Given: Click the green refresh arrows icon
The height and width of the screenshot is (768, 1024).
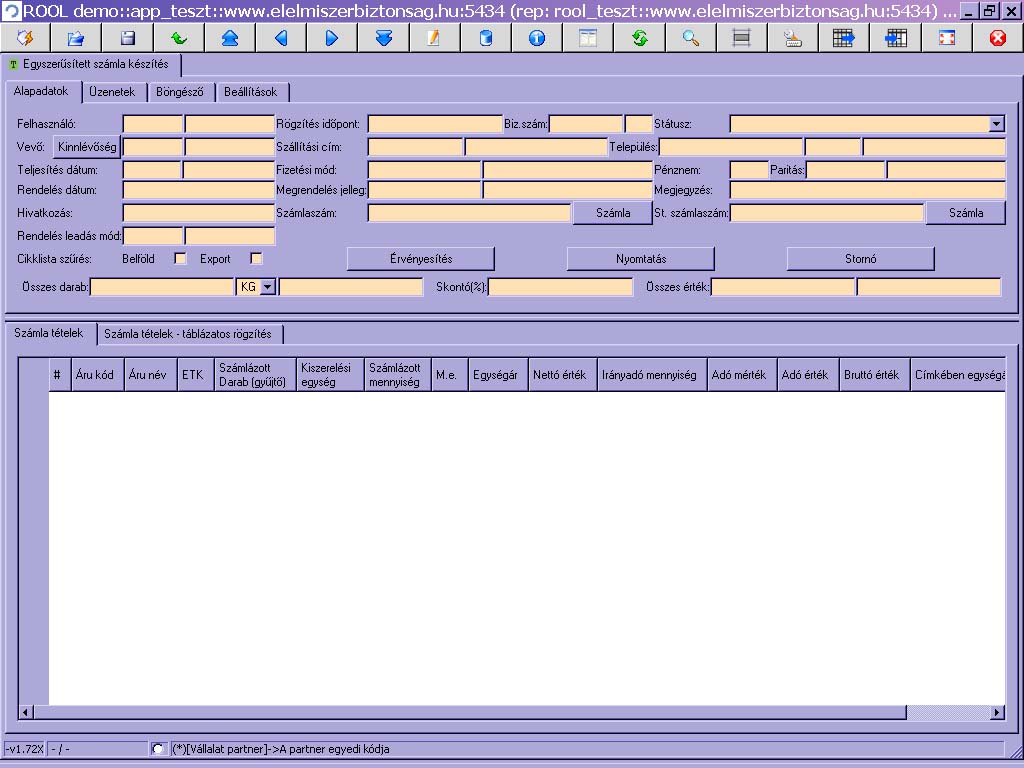Looking at the screenshot, I should (640, 38).
